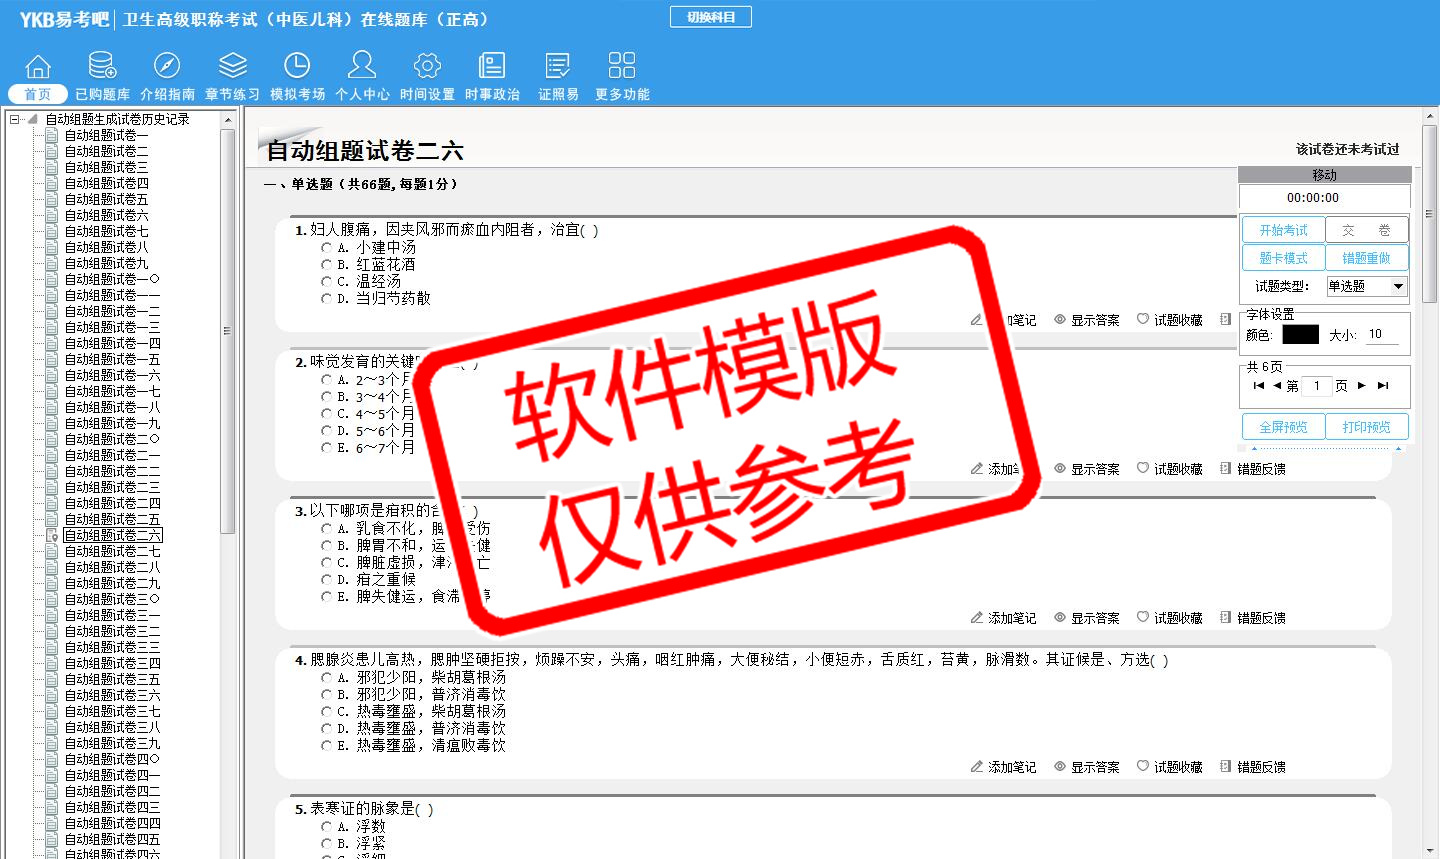Click the 开始考试 button
The image size is (1440, 859).
point(1283,230)
